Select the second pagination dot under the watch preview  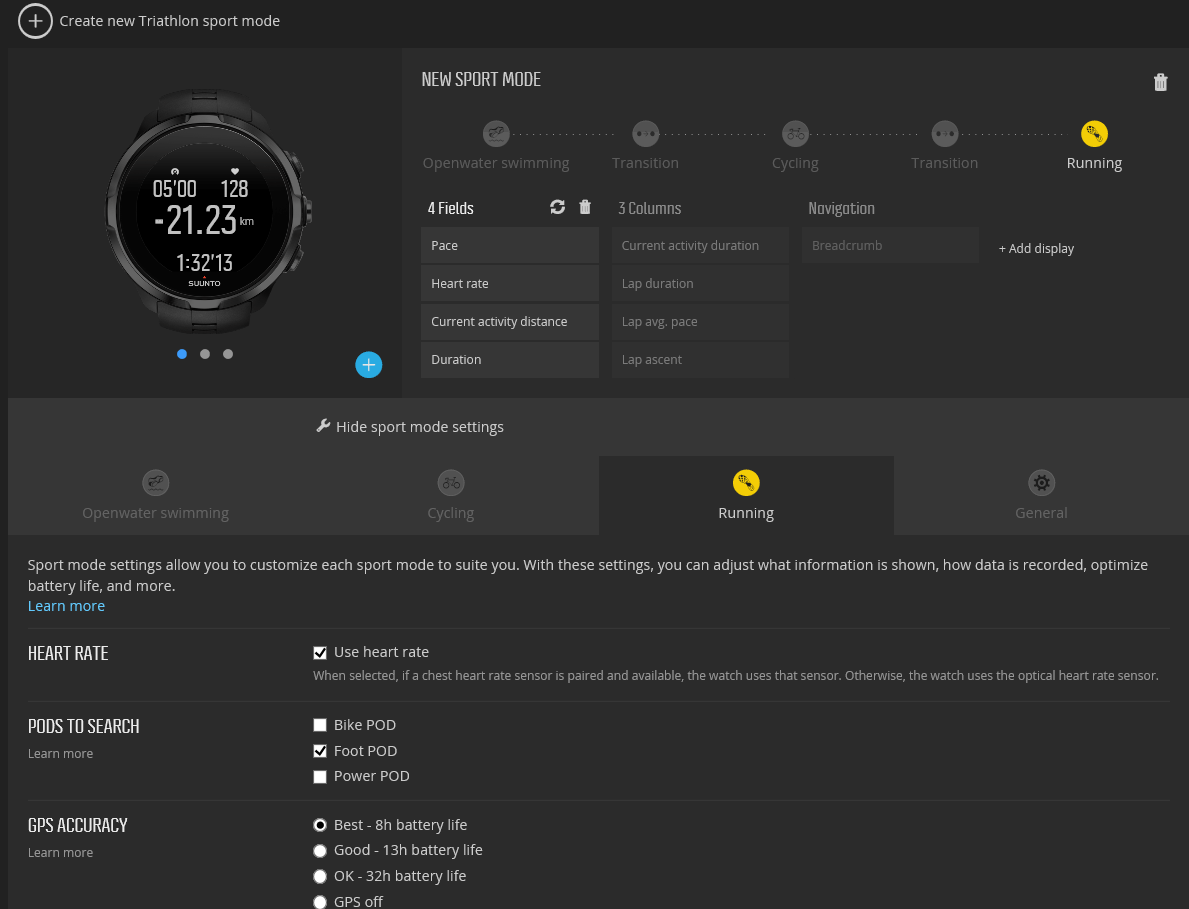pyautogui.click(x=205, y=354)
